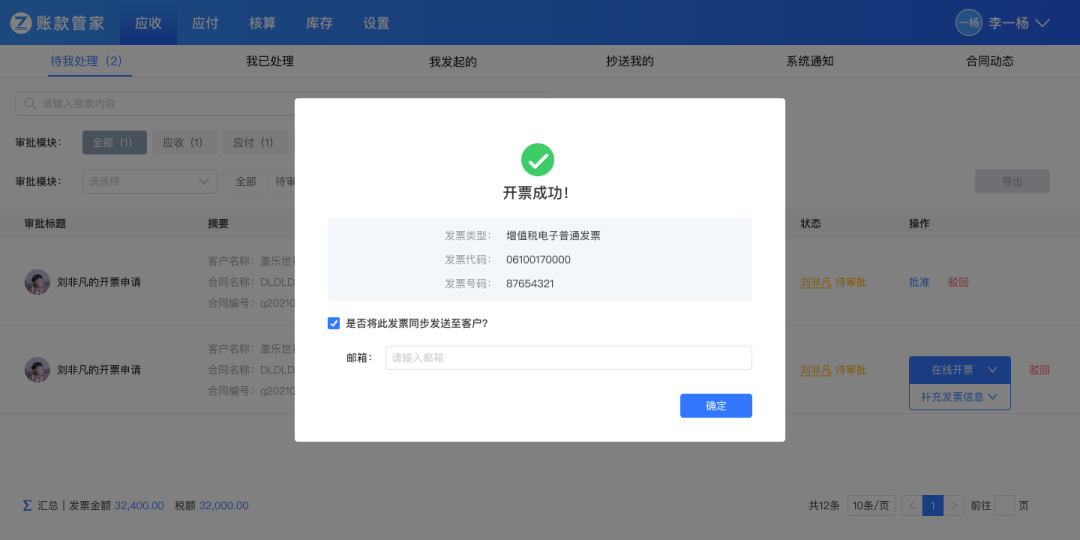This screenshot has height=540, width=1080.
Task: Click 刘非凡 link in second row status
Action: click(816, 370)
